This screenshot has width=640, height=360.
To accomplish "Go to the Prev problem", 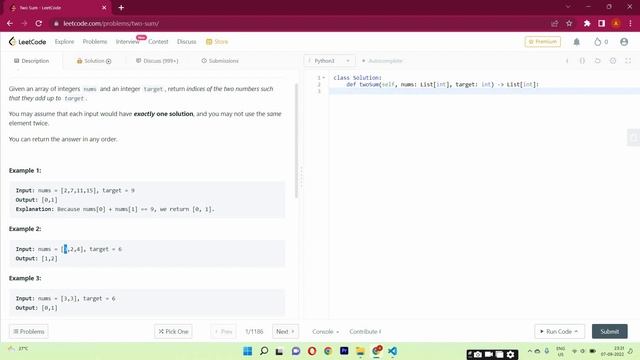I will coord(224,331).
